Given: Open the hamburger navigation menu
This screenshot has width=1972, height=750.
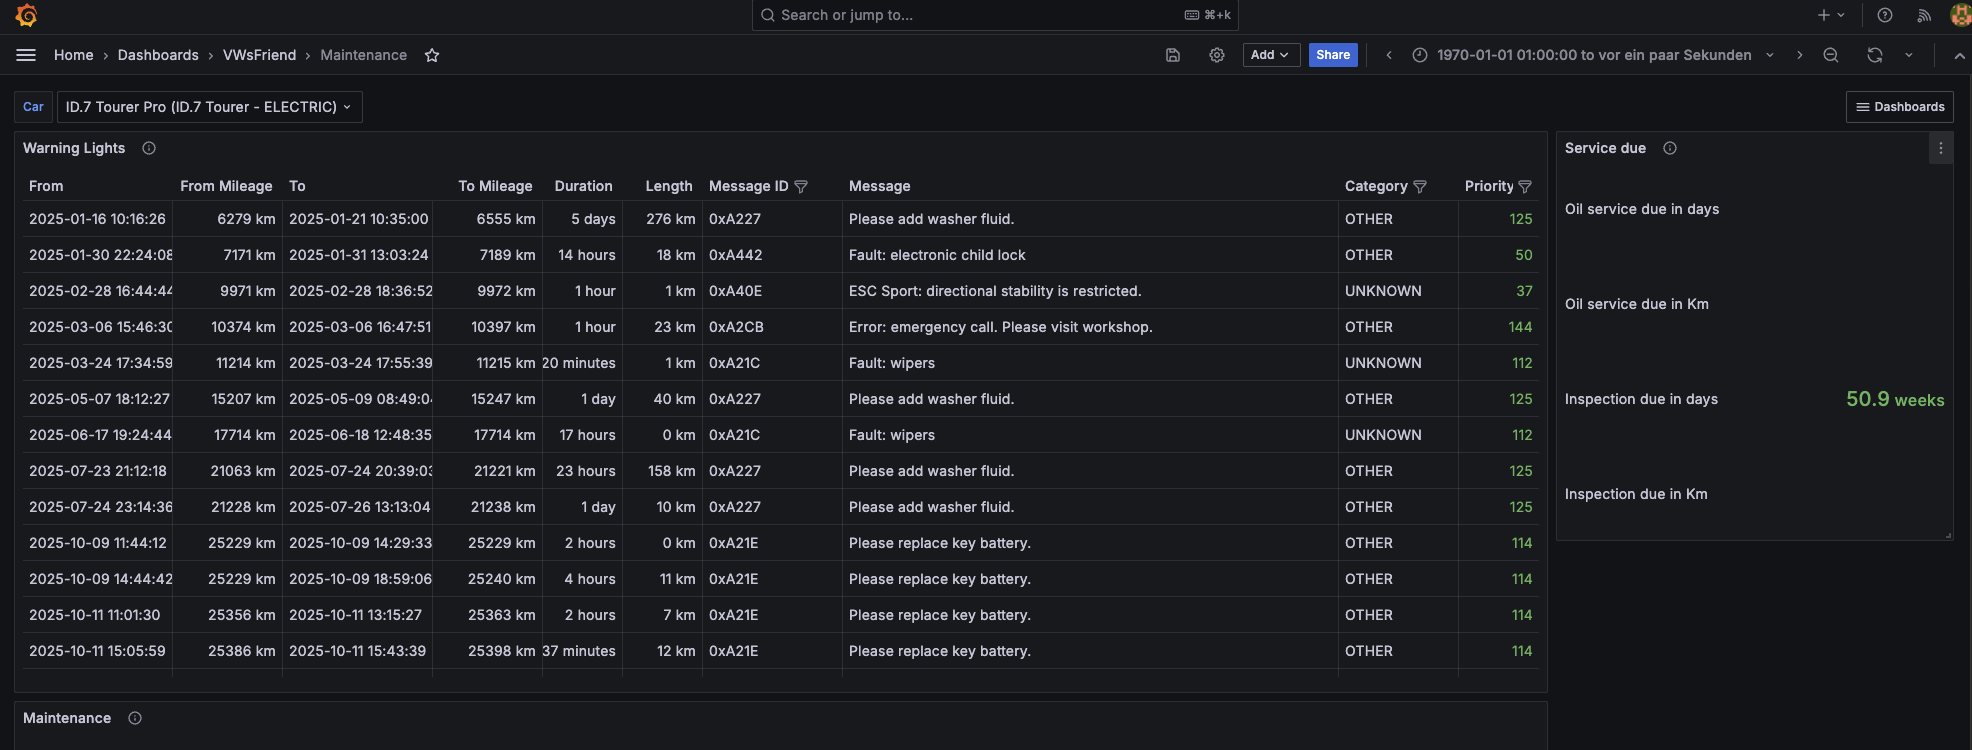Looking at the screenshot, I should pyautogui.click(x=26, y=55).
